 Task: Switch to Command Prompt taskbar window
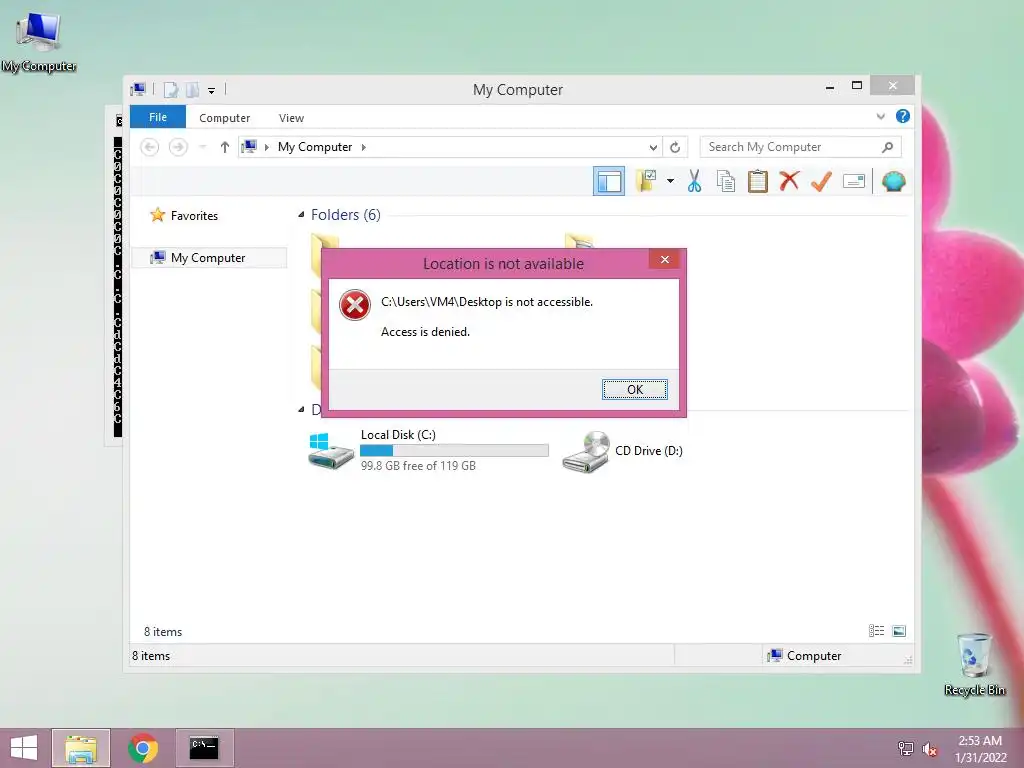click(x=204, y=748)
